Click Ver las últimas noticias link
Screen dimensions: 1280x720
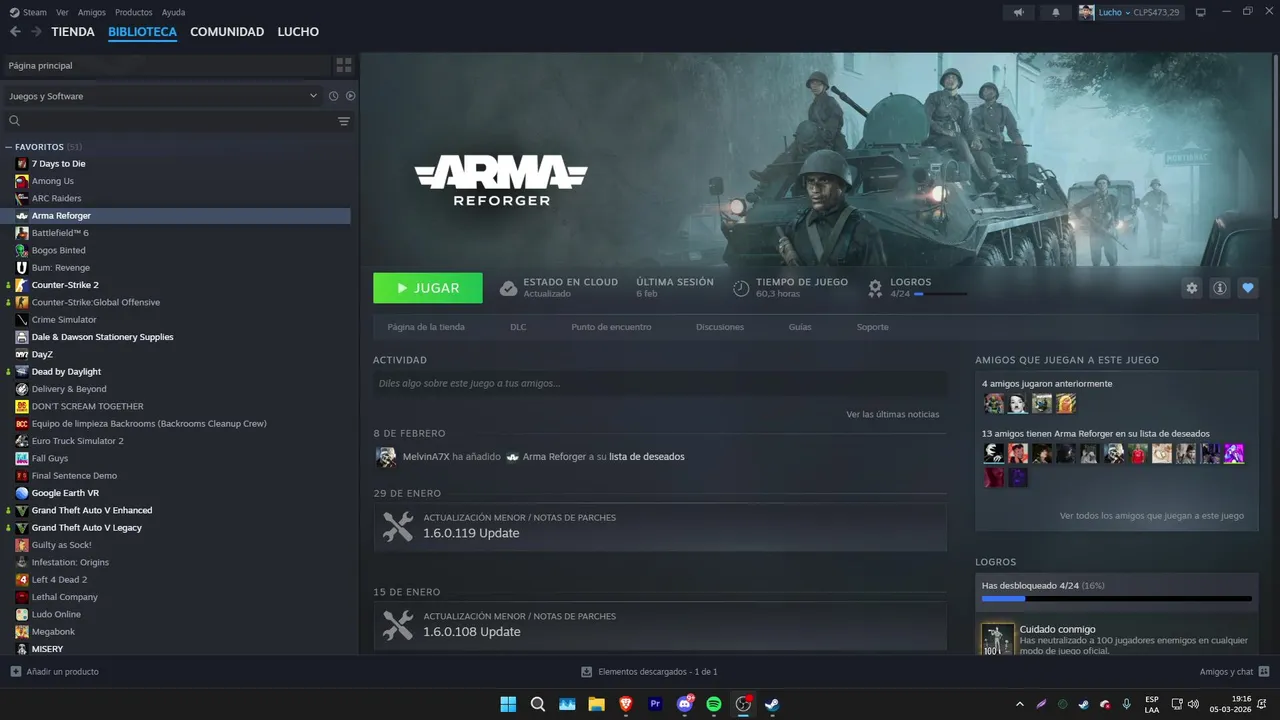point(892,414)
